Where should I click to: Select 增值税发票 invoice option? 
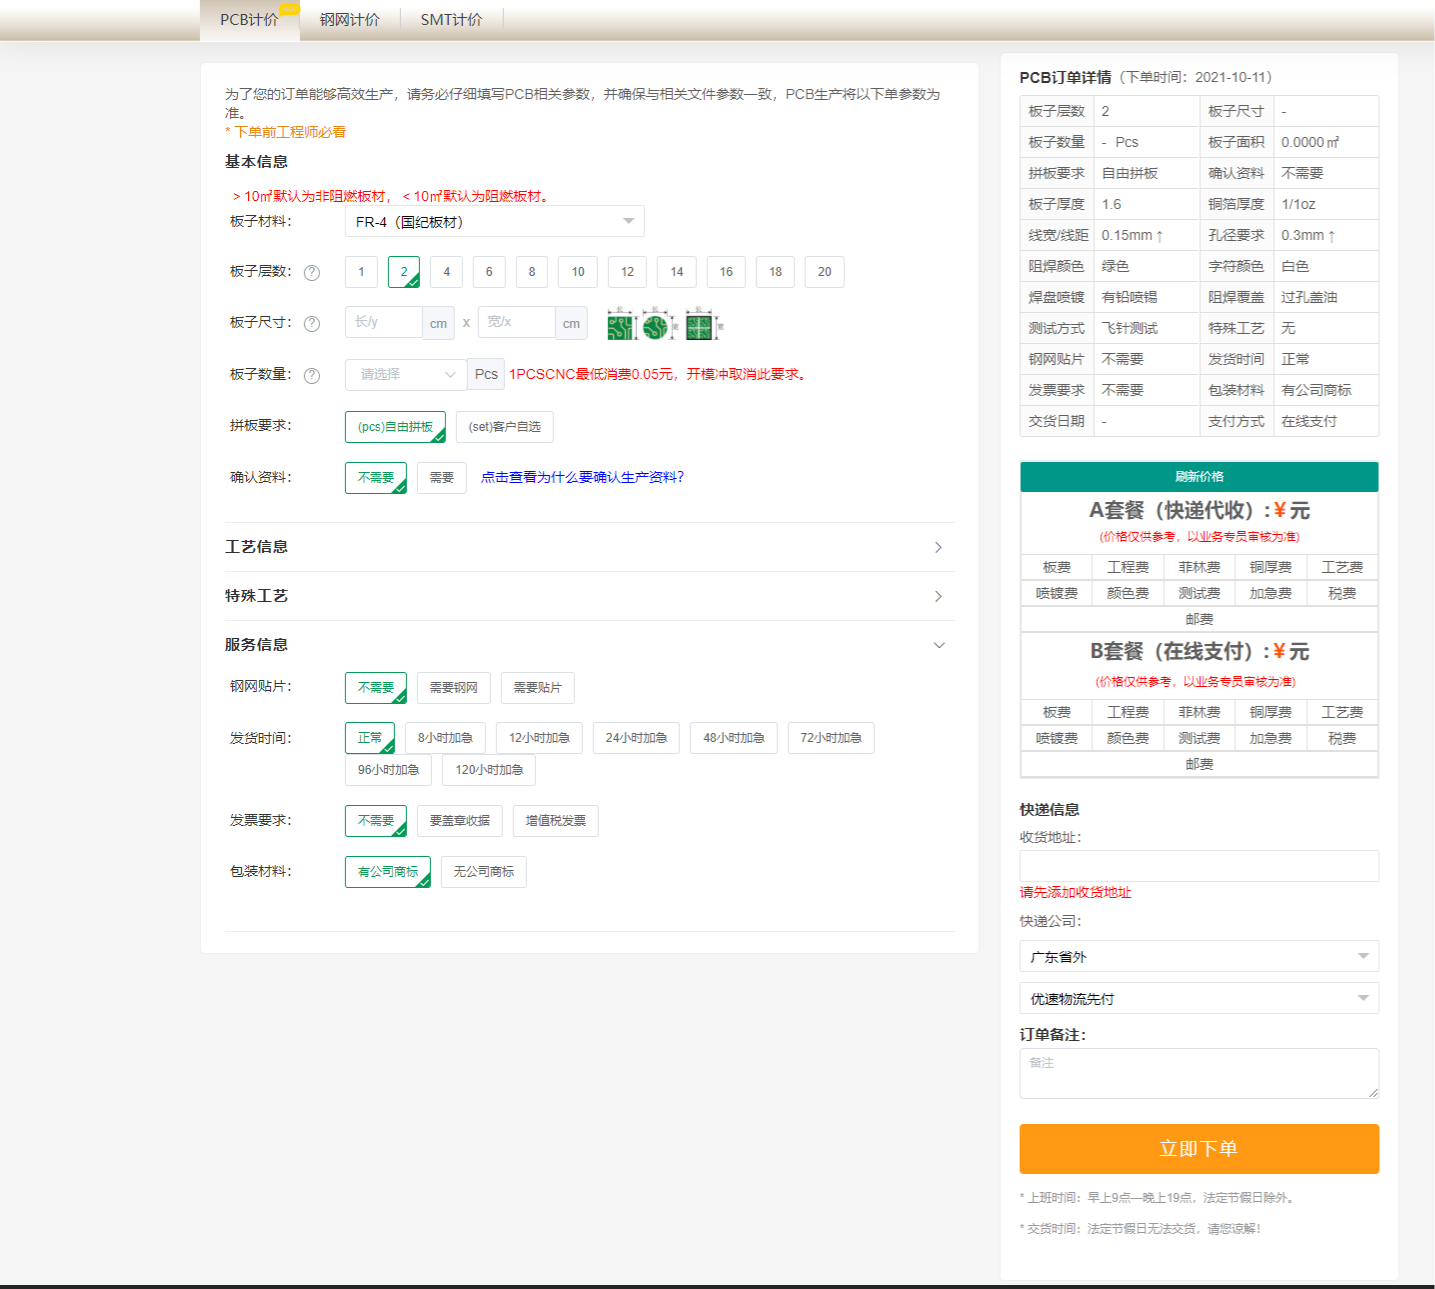click(x=555, y=821)
